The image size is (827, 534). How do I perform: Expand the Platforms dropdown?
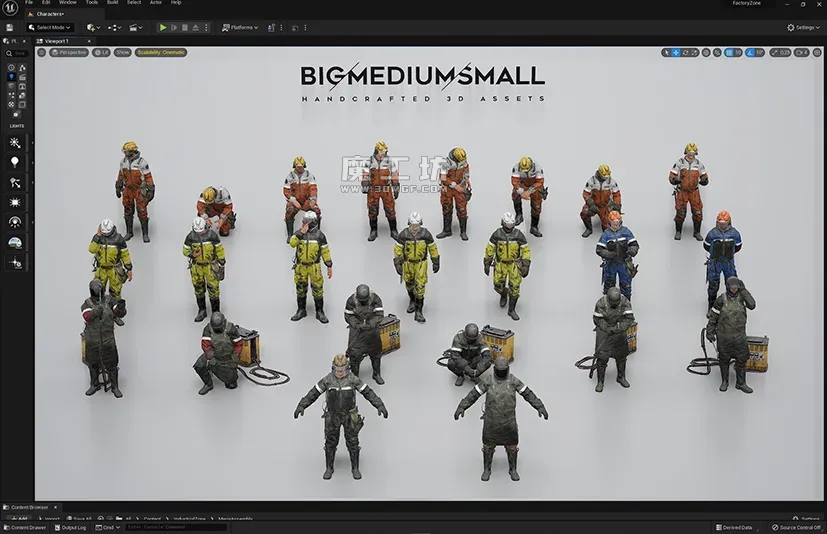pos(240,27)
